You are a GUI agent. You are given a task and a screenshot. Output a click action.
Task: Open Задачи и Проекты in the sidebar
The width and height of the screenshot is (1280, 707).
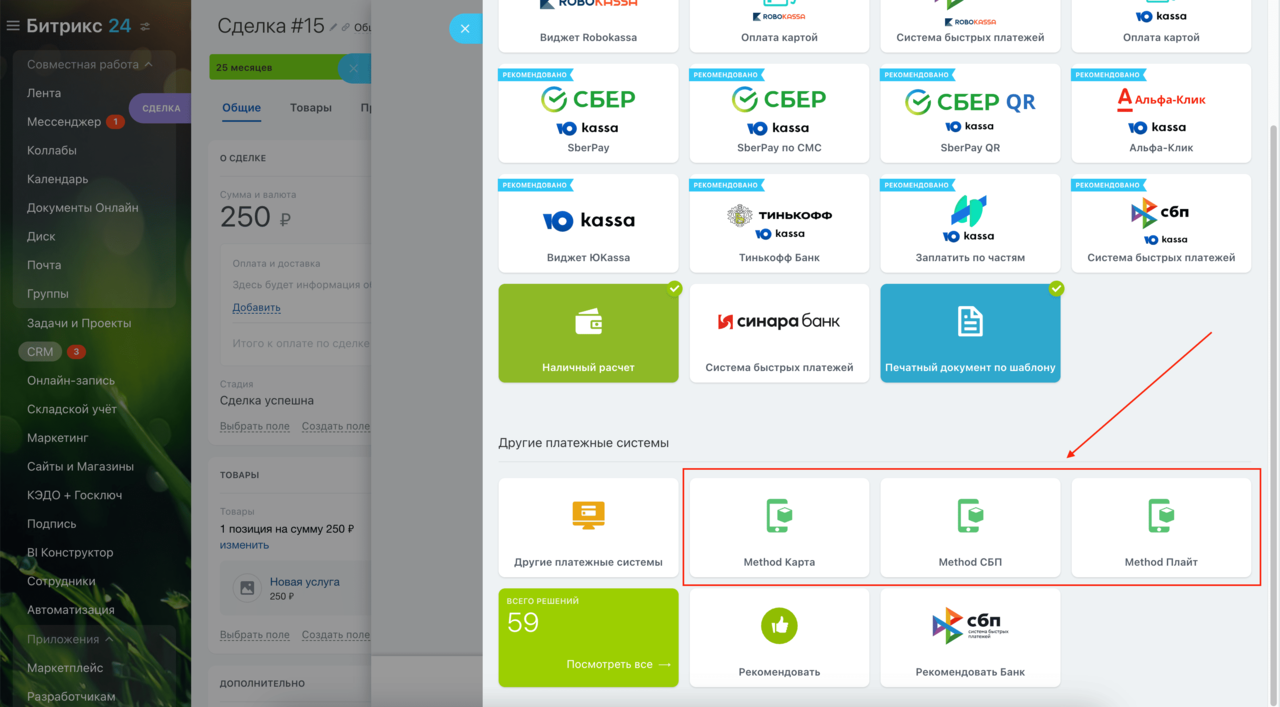[79, 323]
